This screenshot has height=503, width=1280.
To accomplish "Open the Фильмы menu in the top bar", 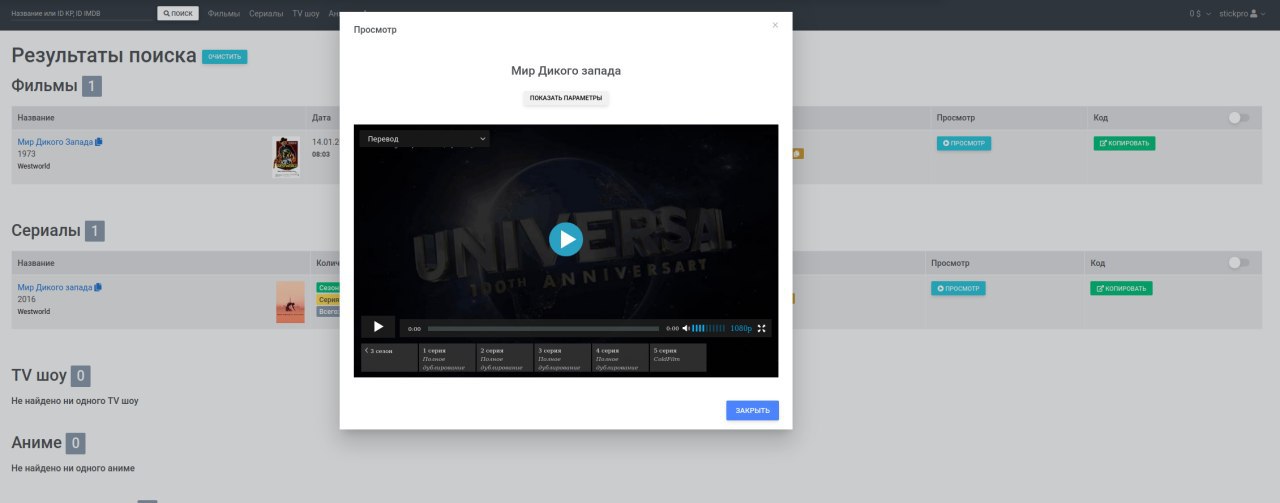I will (224, 14).
